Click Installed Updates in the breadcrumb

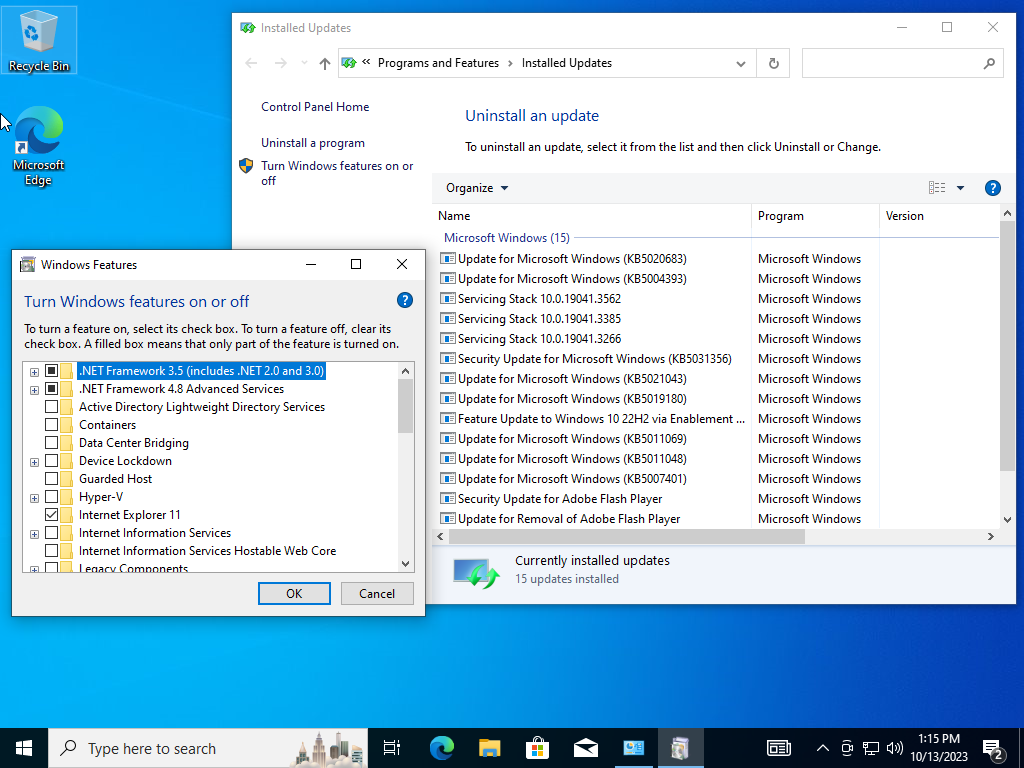point(567,63)
